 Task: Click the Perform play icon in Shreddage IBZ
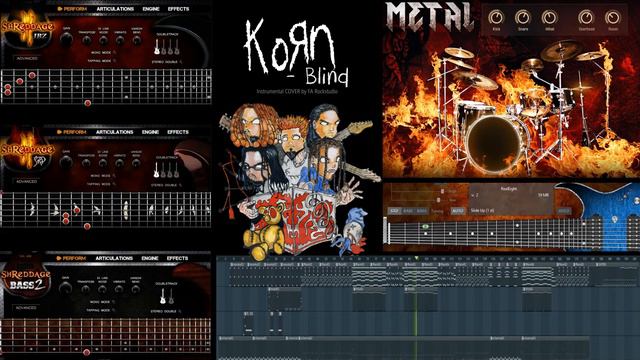coord(60,9)
